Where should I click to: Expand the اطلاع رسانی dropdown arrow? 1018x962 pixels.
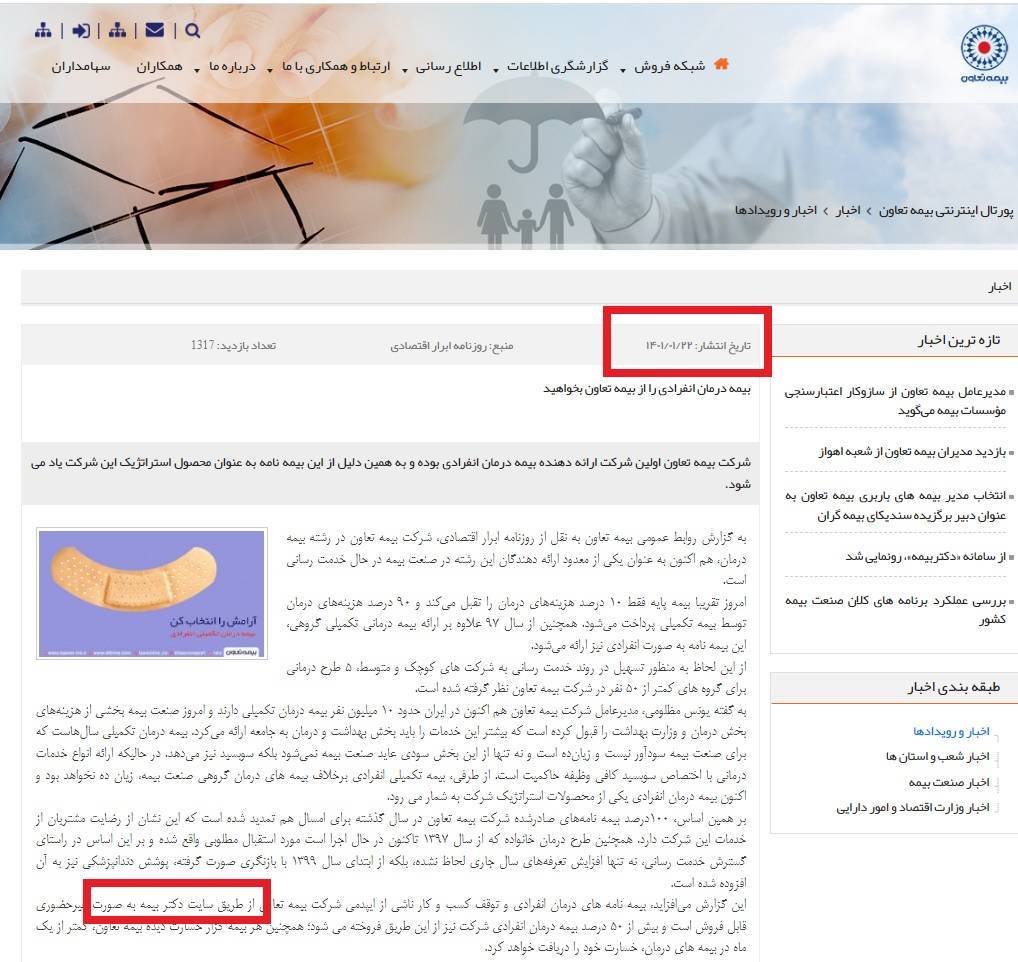point(404,69)
